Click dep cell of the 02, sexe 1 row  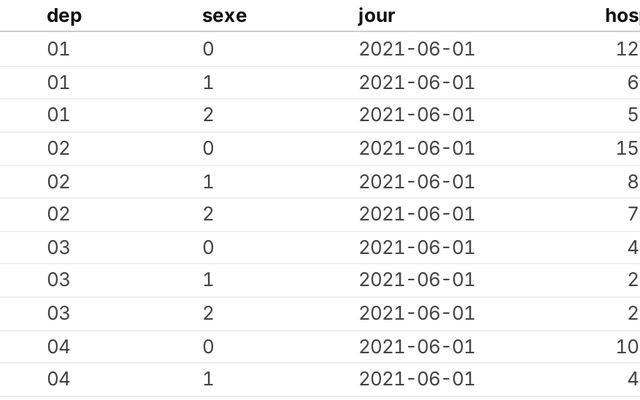(x=58, y=181)
